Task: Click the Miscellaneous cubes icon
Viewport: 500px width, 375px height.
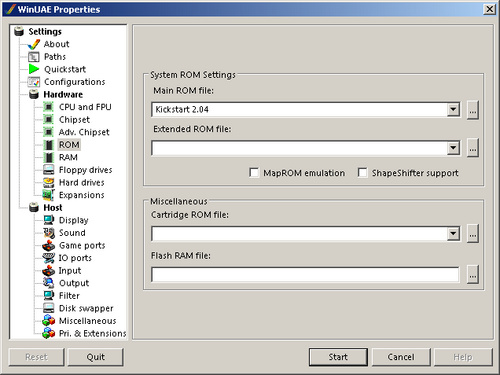Action: pos(49,321)
